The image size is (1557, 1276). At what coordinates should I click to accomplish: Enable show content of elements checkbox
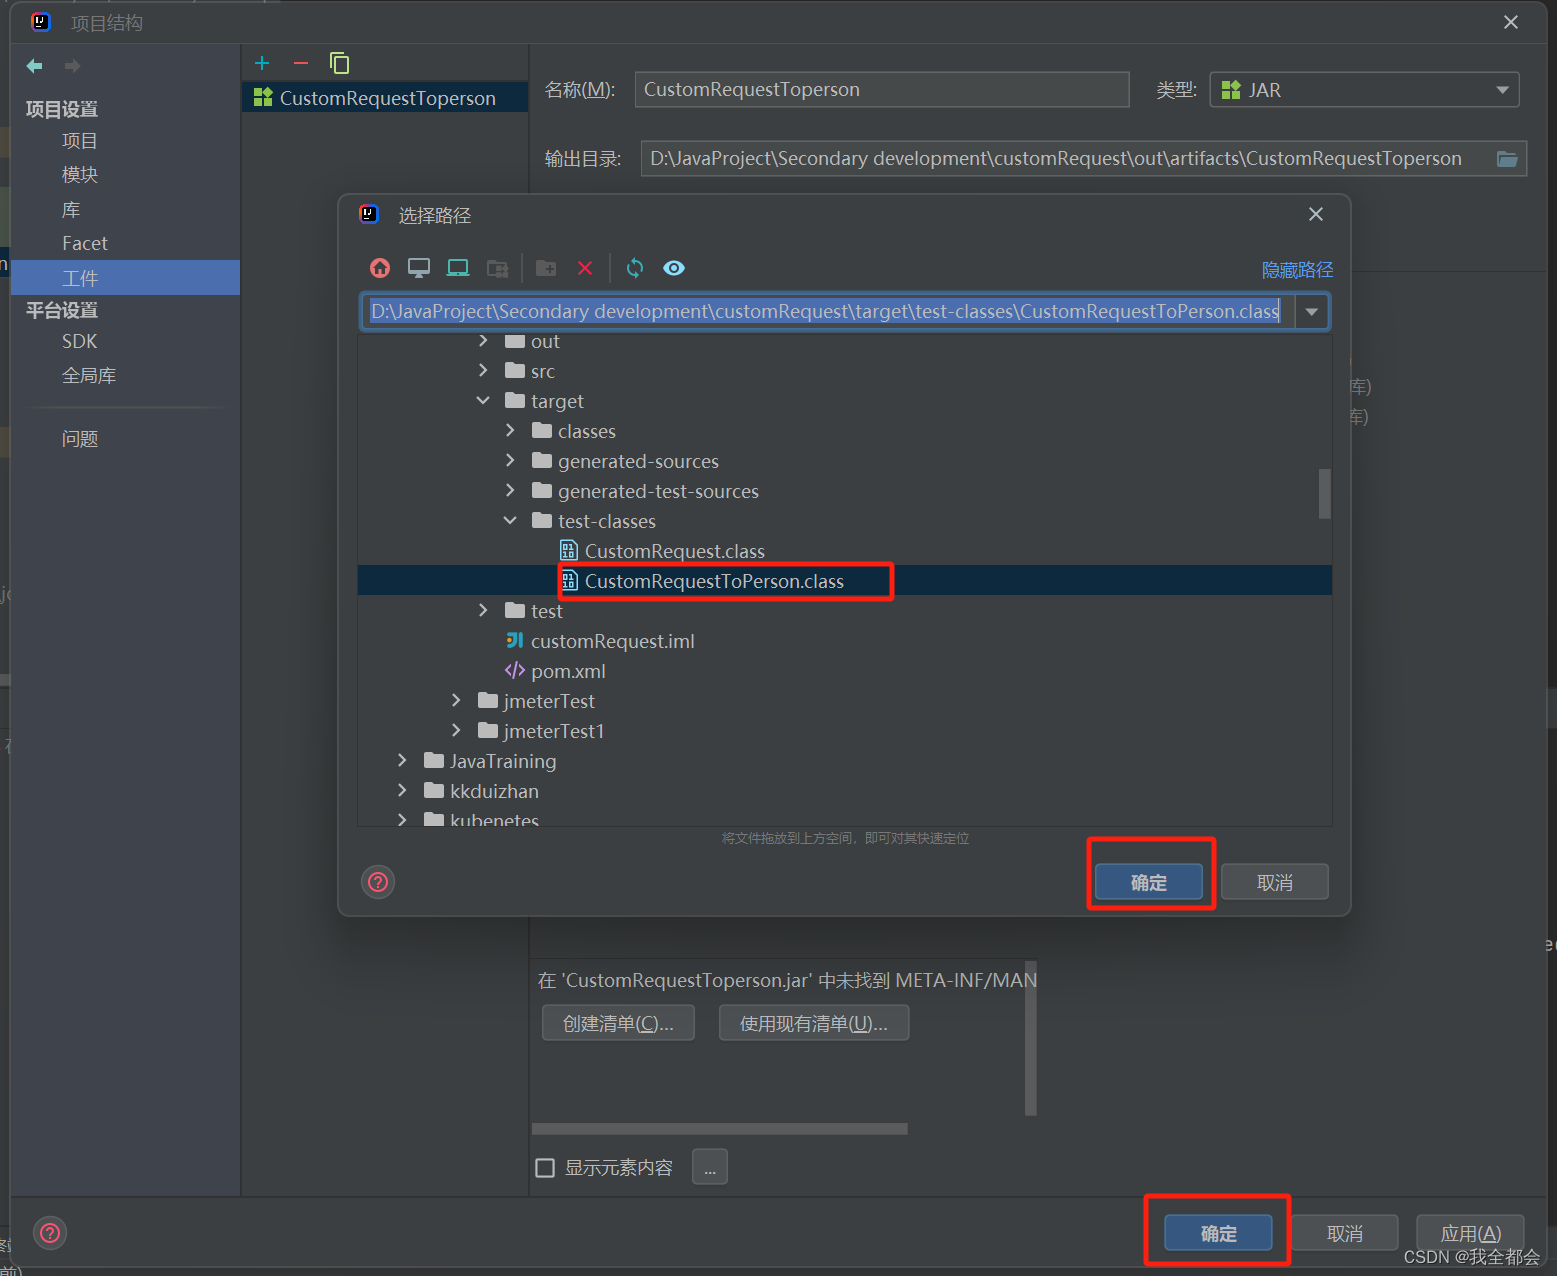click(545, 1168)
